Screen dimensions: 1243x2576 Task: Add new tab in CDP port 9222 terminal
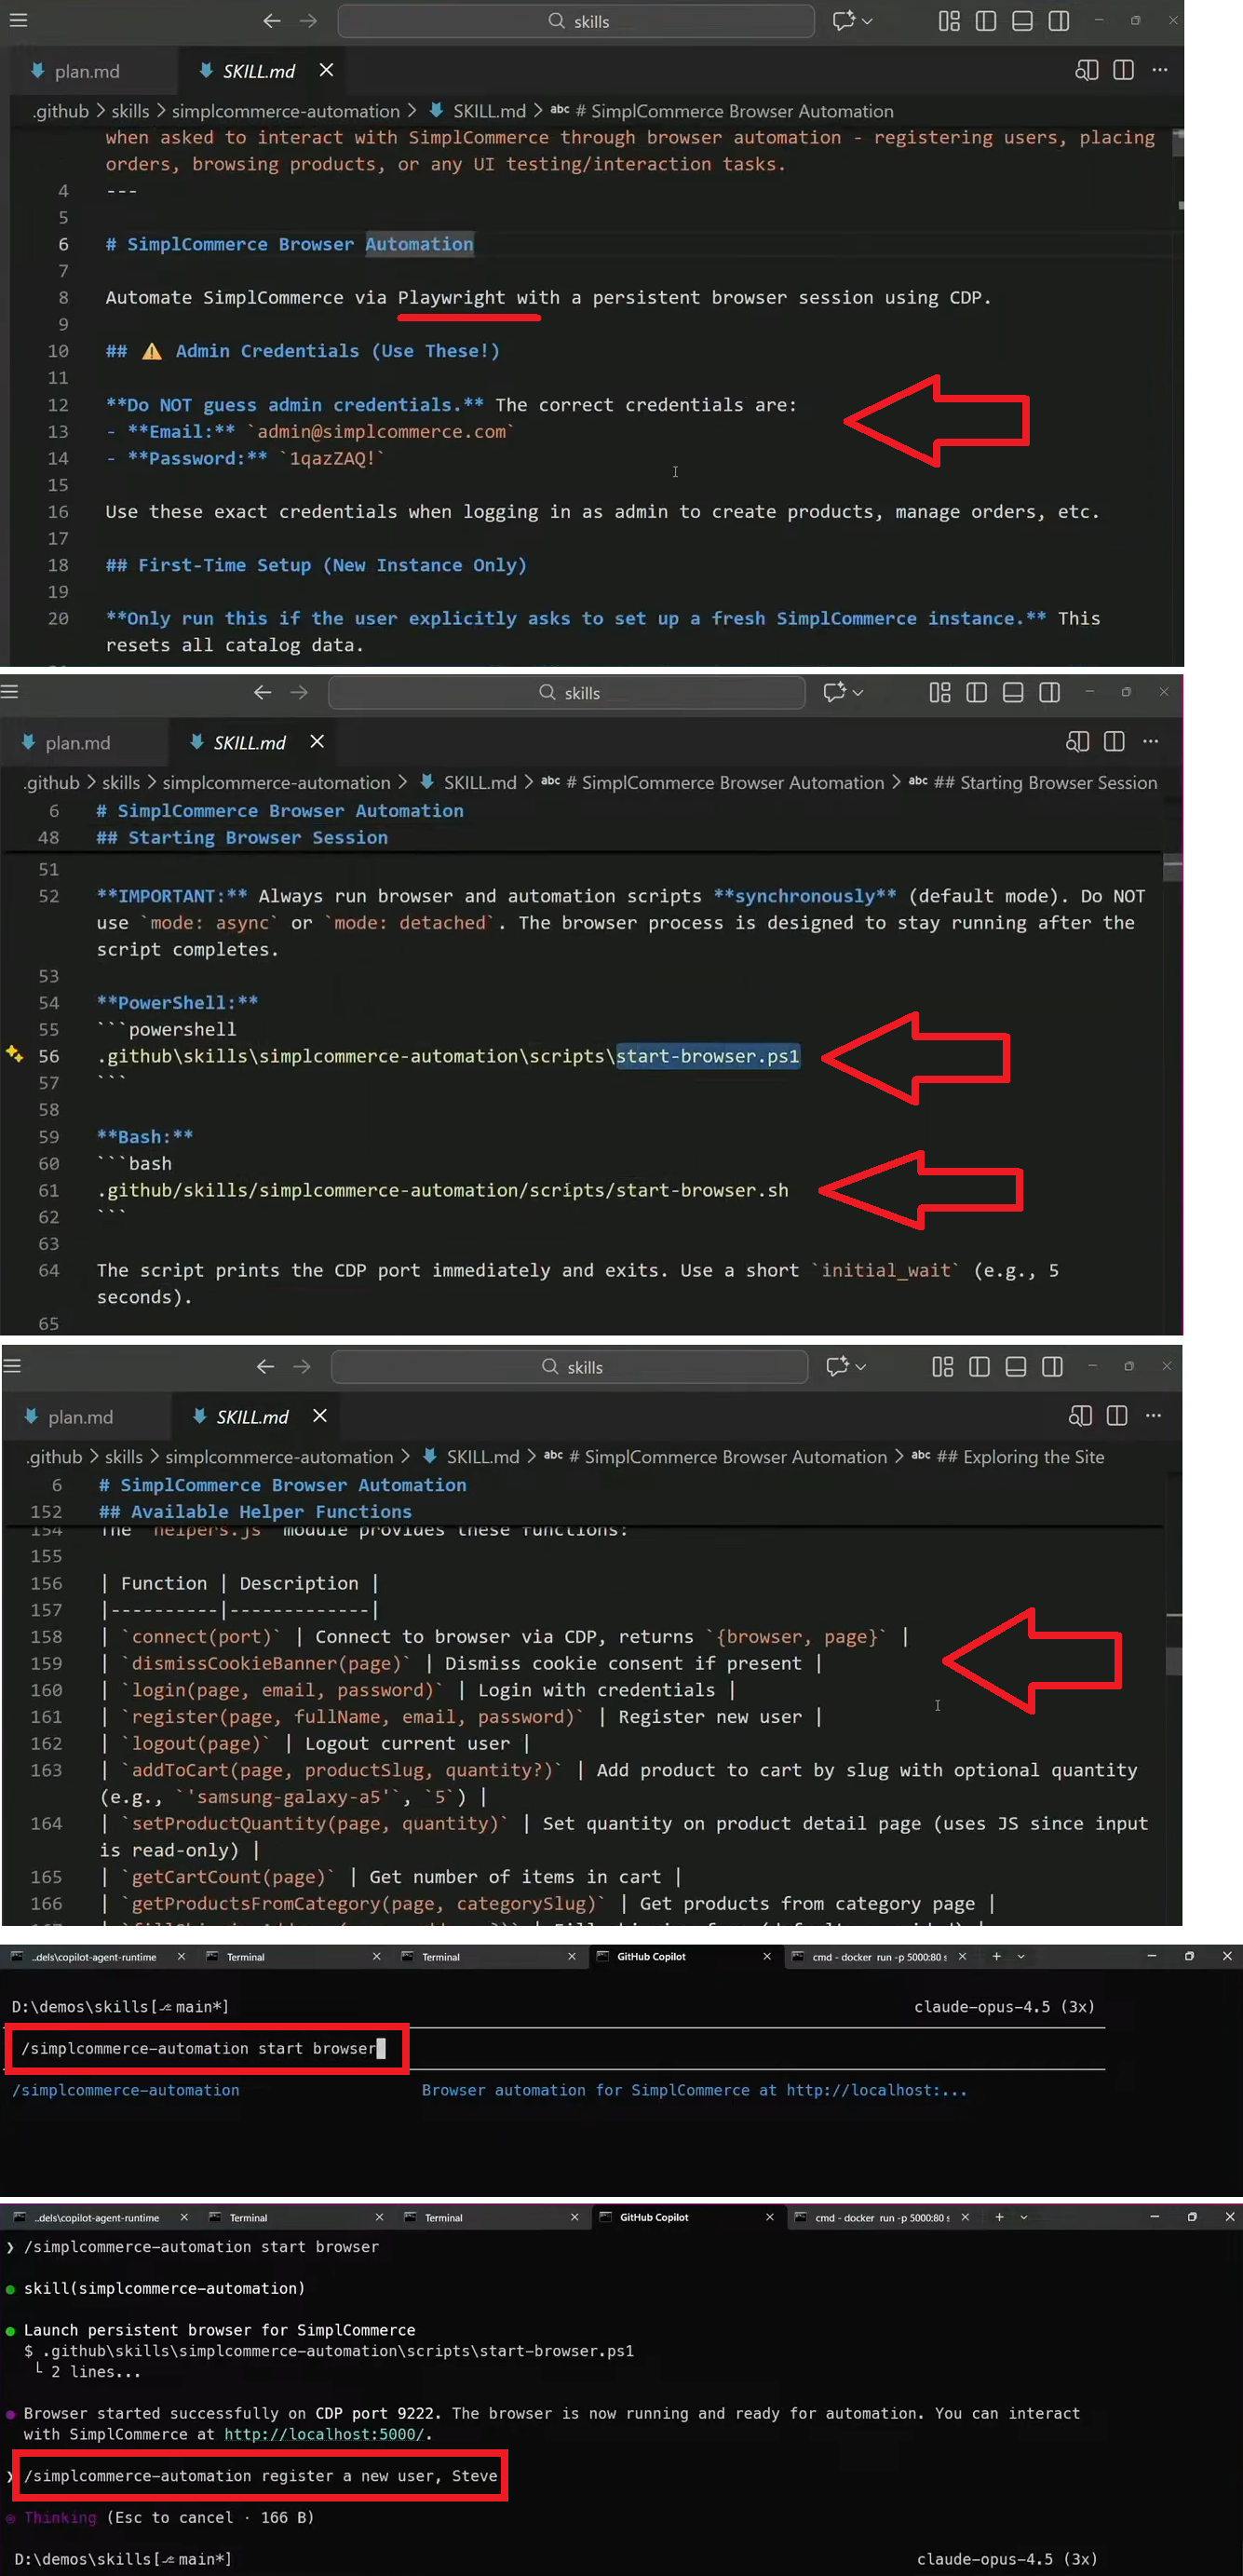pyautogui.click(x=999, y=2217)
